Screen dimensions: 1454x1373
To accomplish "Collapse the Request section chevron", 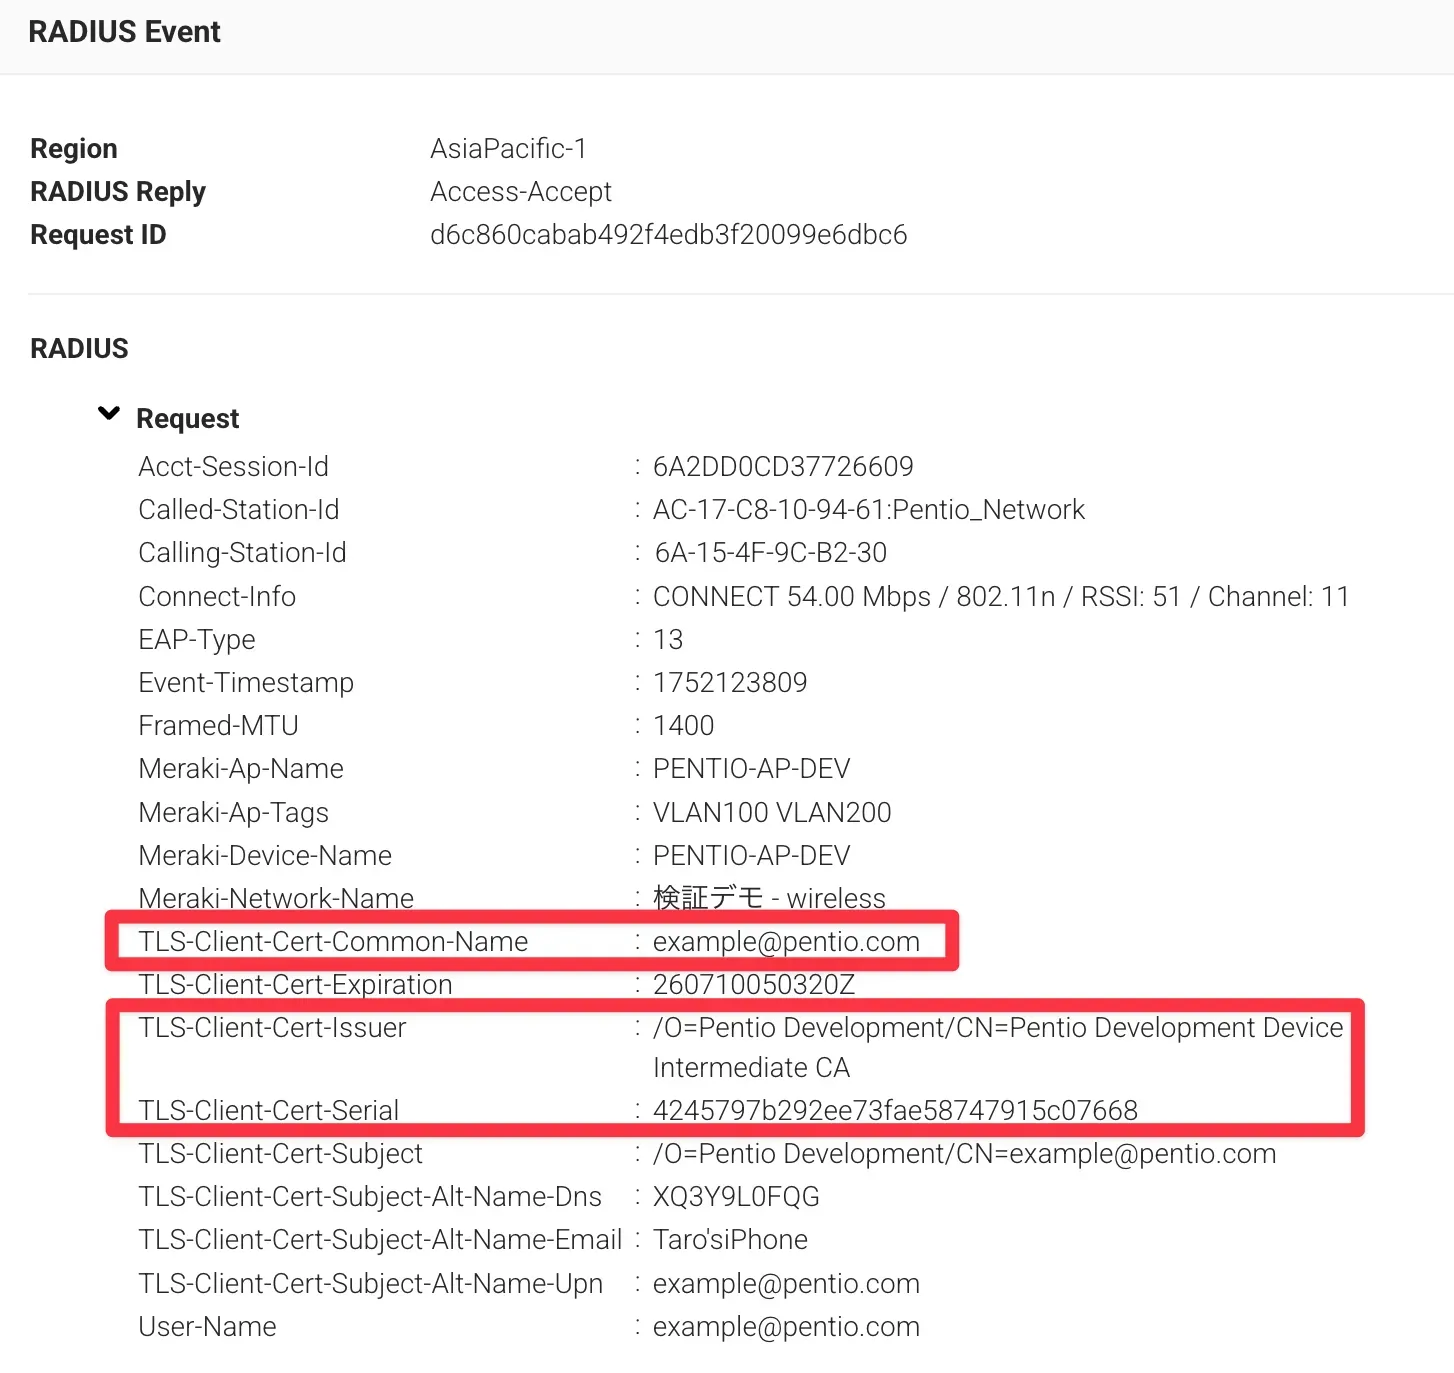I will (109, 414).
